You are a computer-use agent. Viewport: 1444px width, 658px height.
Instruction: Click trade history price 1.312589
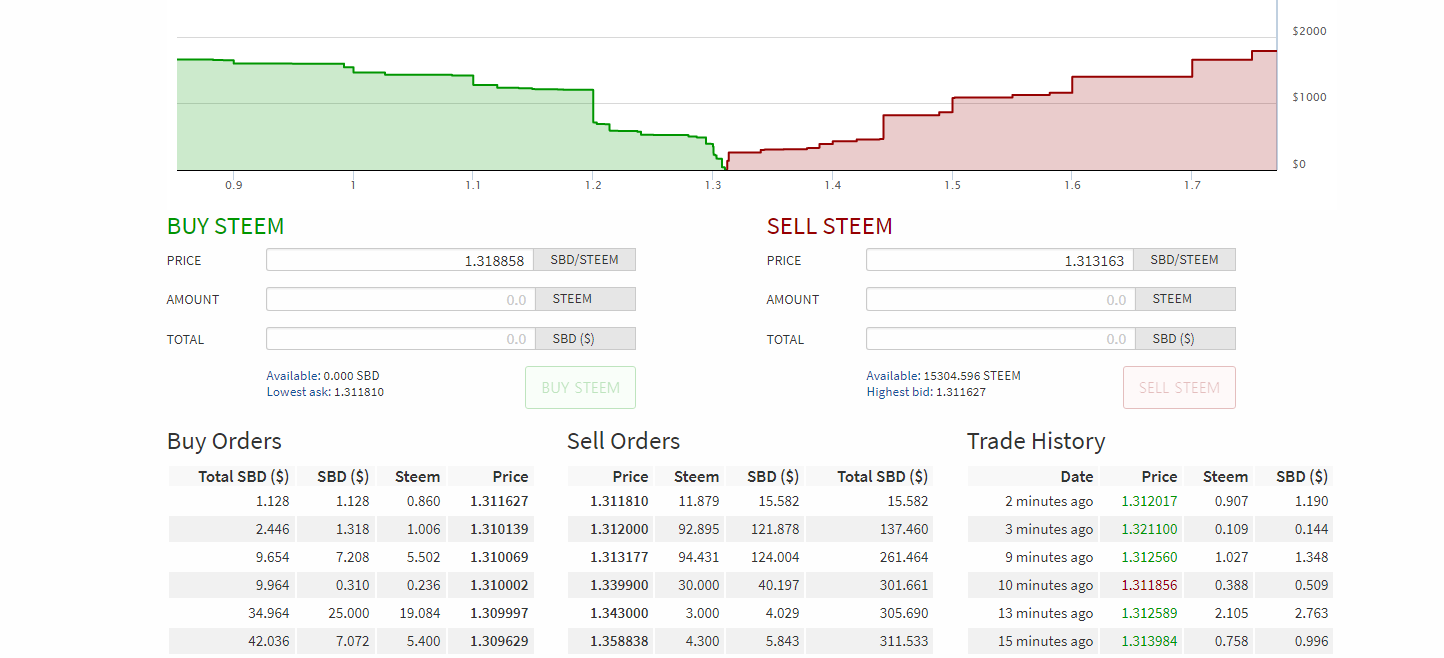pyautogui.click(x=1149, y=613)
